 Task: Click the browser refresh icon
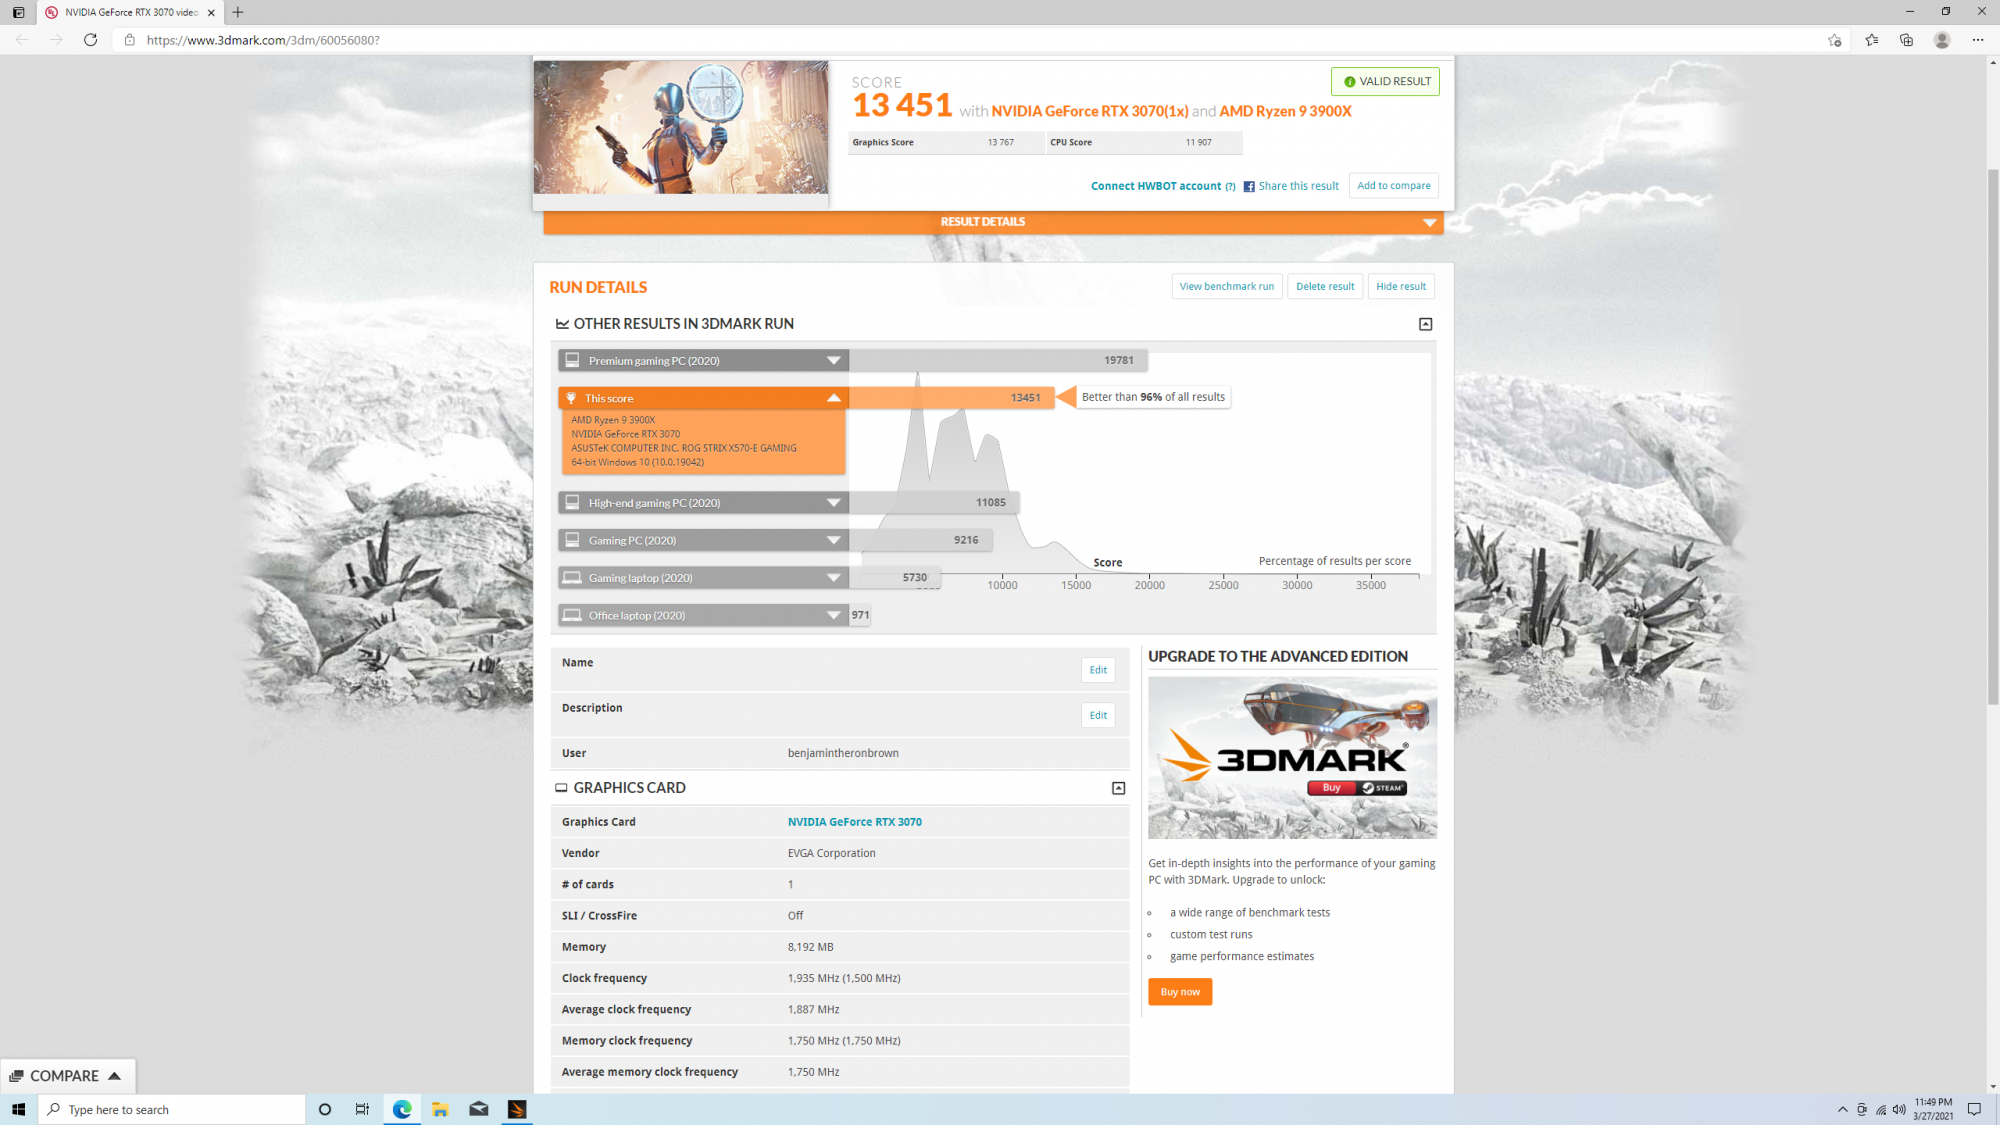click(x=90, y=40)
